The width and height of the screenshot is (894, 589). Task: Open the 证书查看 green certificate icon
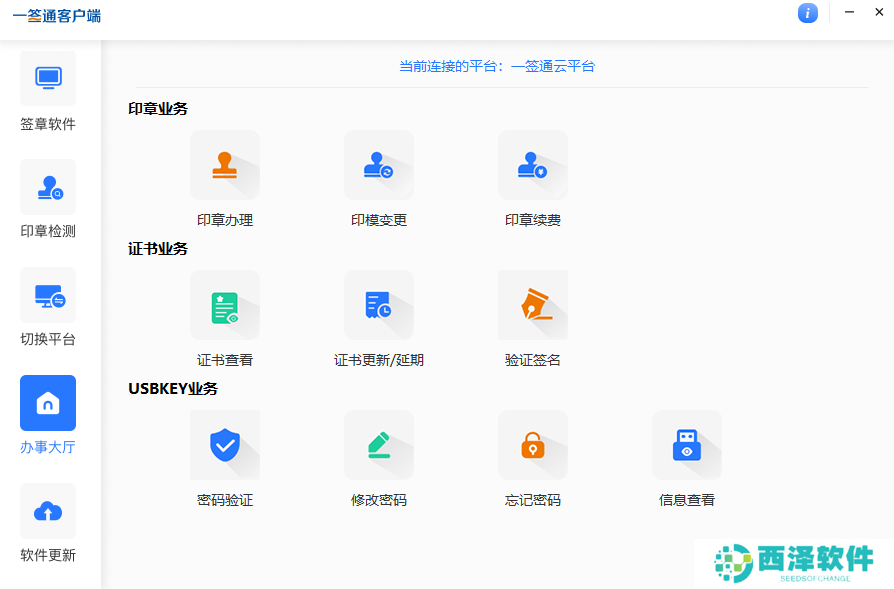225,305
